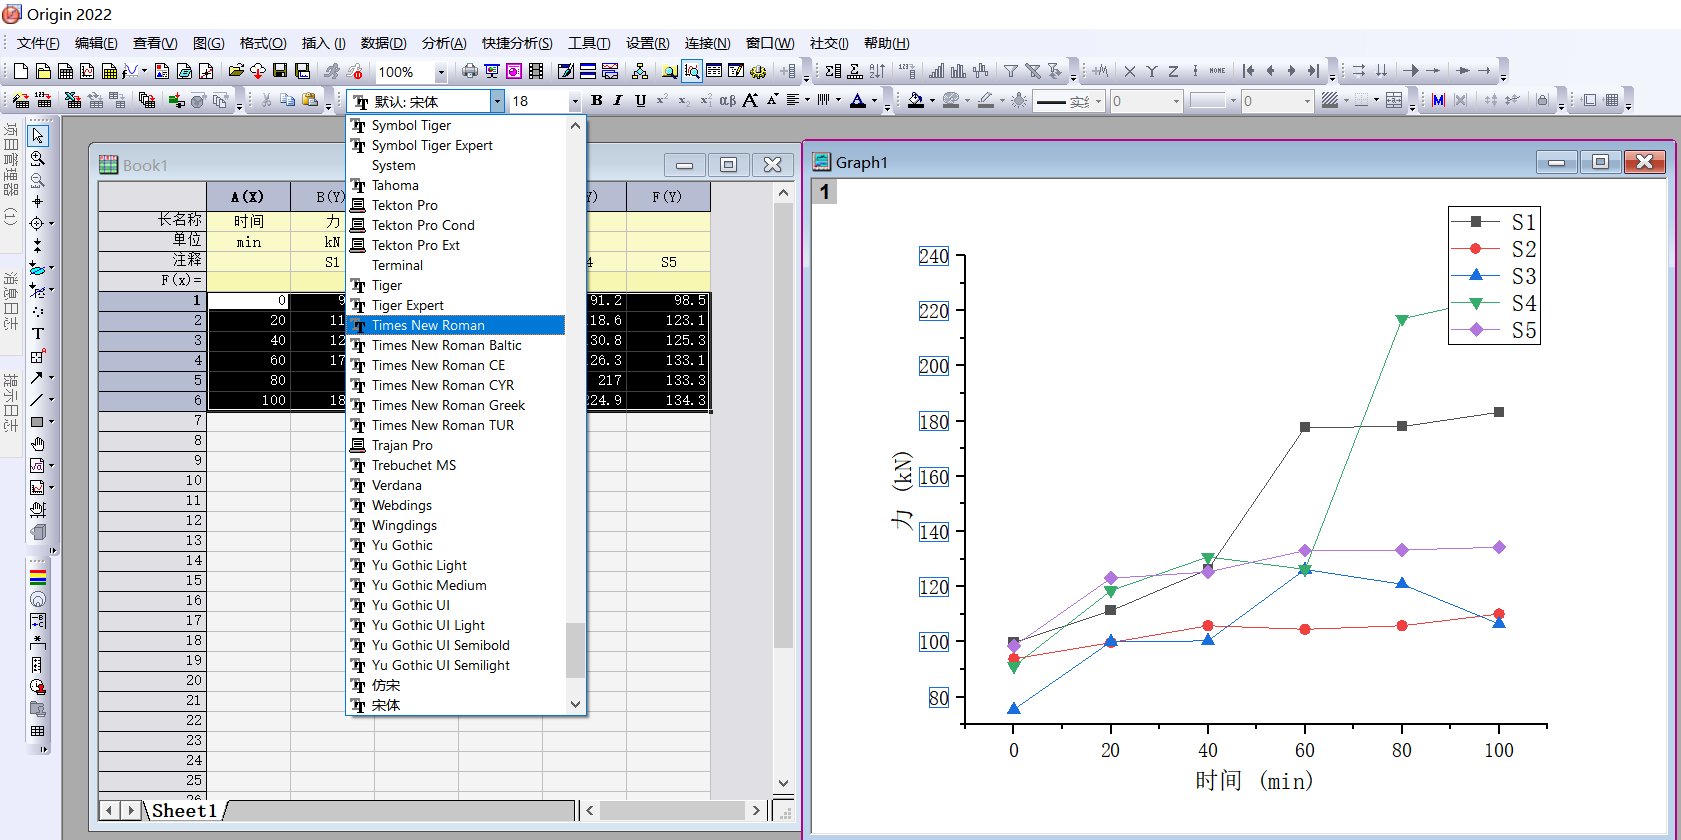Select the Pointer tool
Screen dimensions: 1681x840
38,135
